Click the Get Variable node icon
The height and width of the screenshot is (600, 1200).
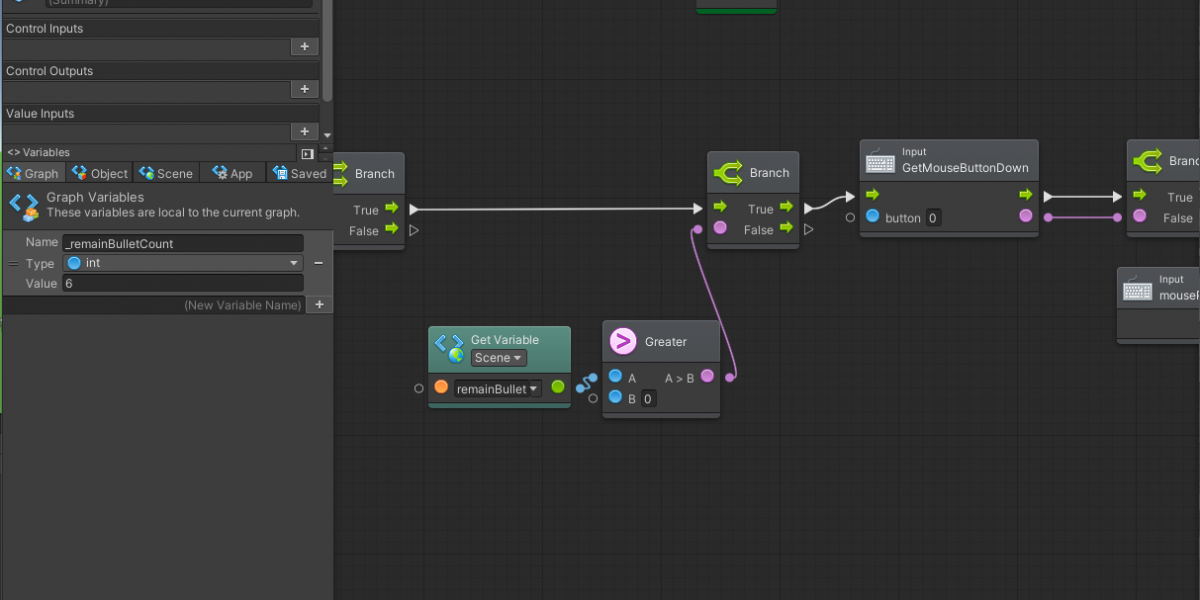pyautogui.click(x=448, y=348)
